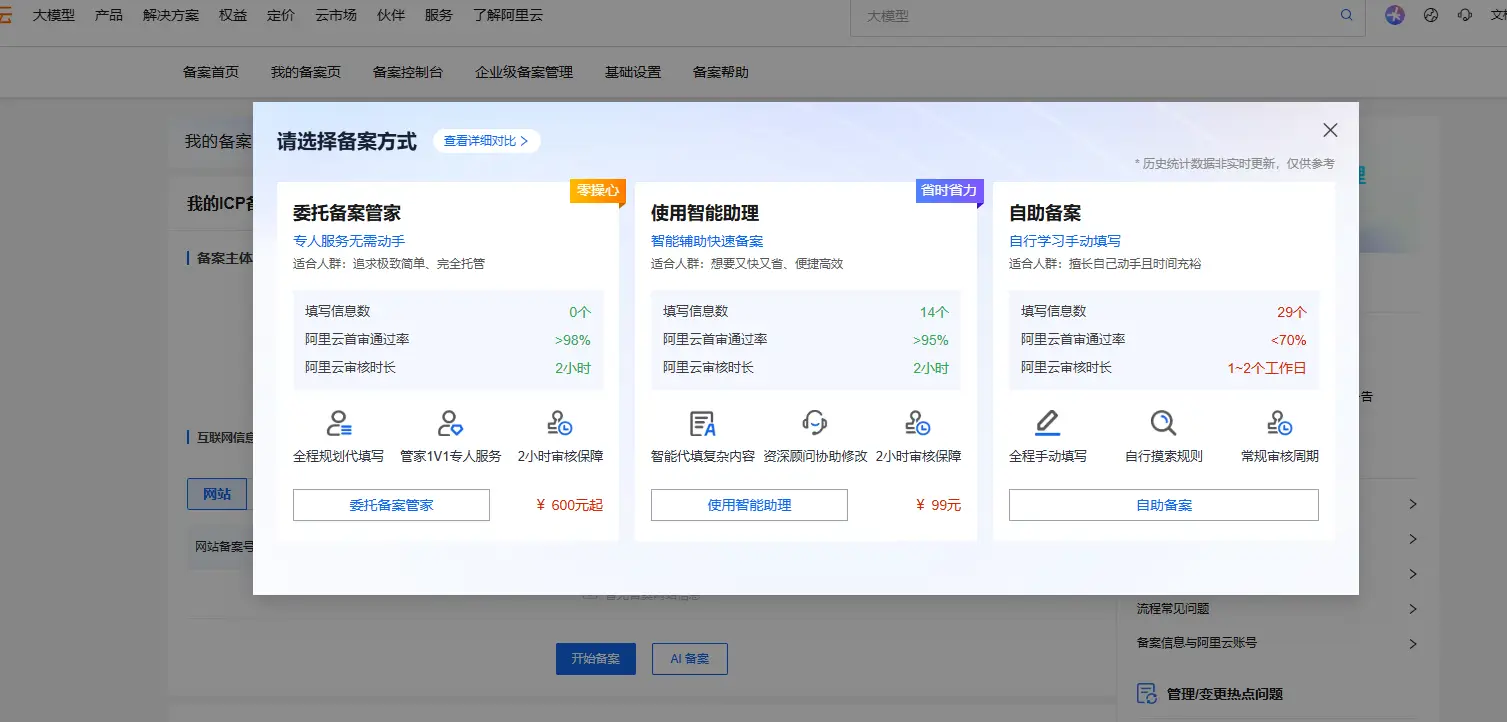
Task: Open the 伙伴 top menu
Action: 391,15
